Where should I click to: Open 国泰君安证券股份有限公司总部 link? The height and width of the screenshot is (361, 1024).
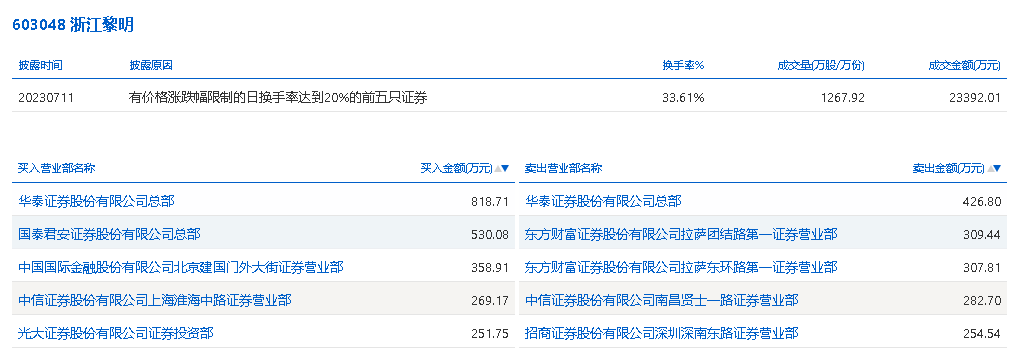[110, 234]
